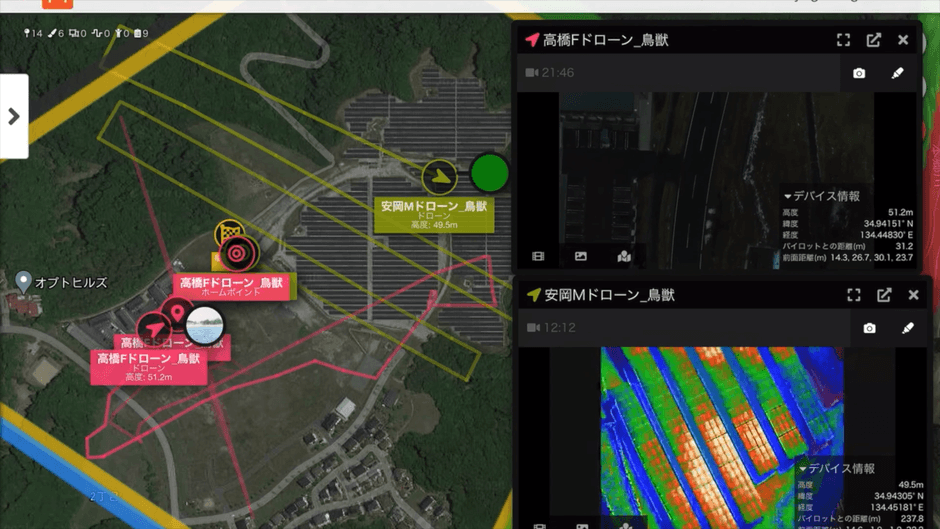940x529 pixels.
Task: Open the round photo thumbnail on map
Action: tap(204, 324)
